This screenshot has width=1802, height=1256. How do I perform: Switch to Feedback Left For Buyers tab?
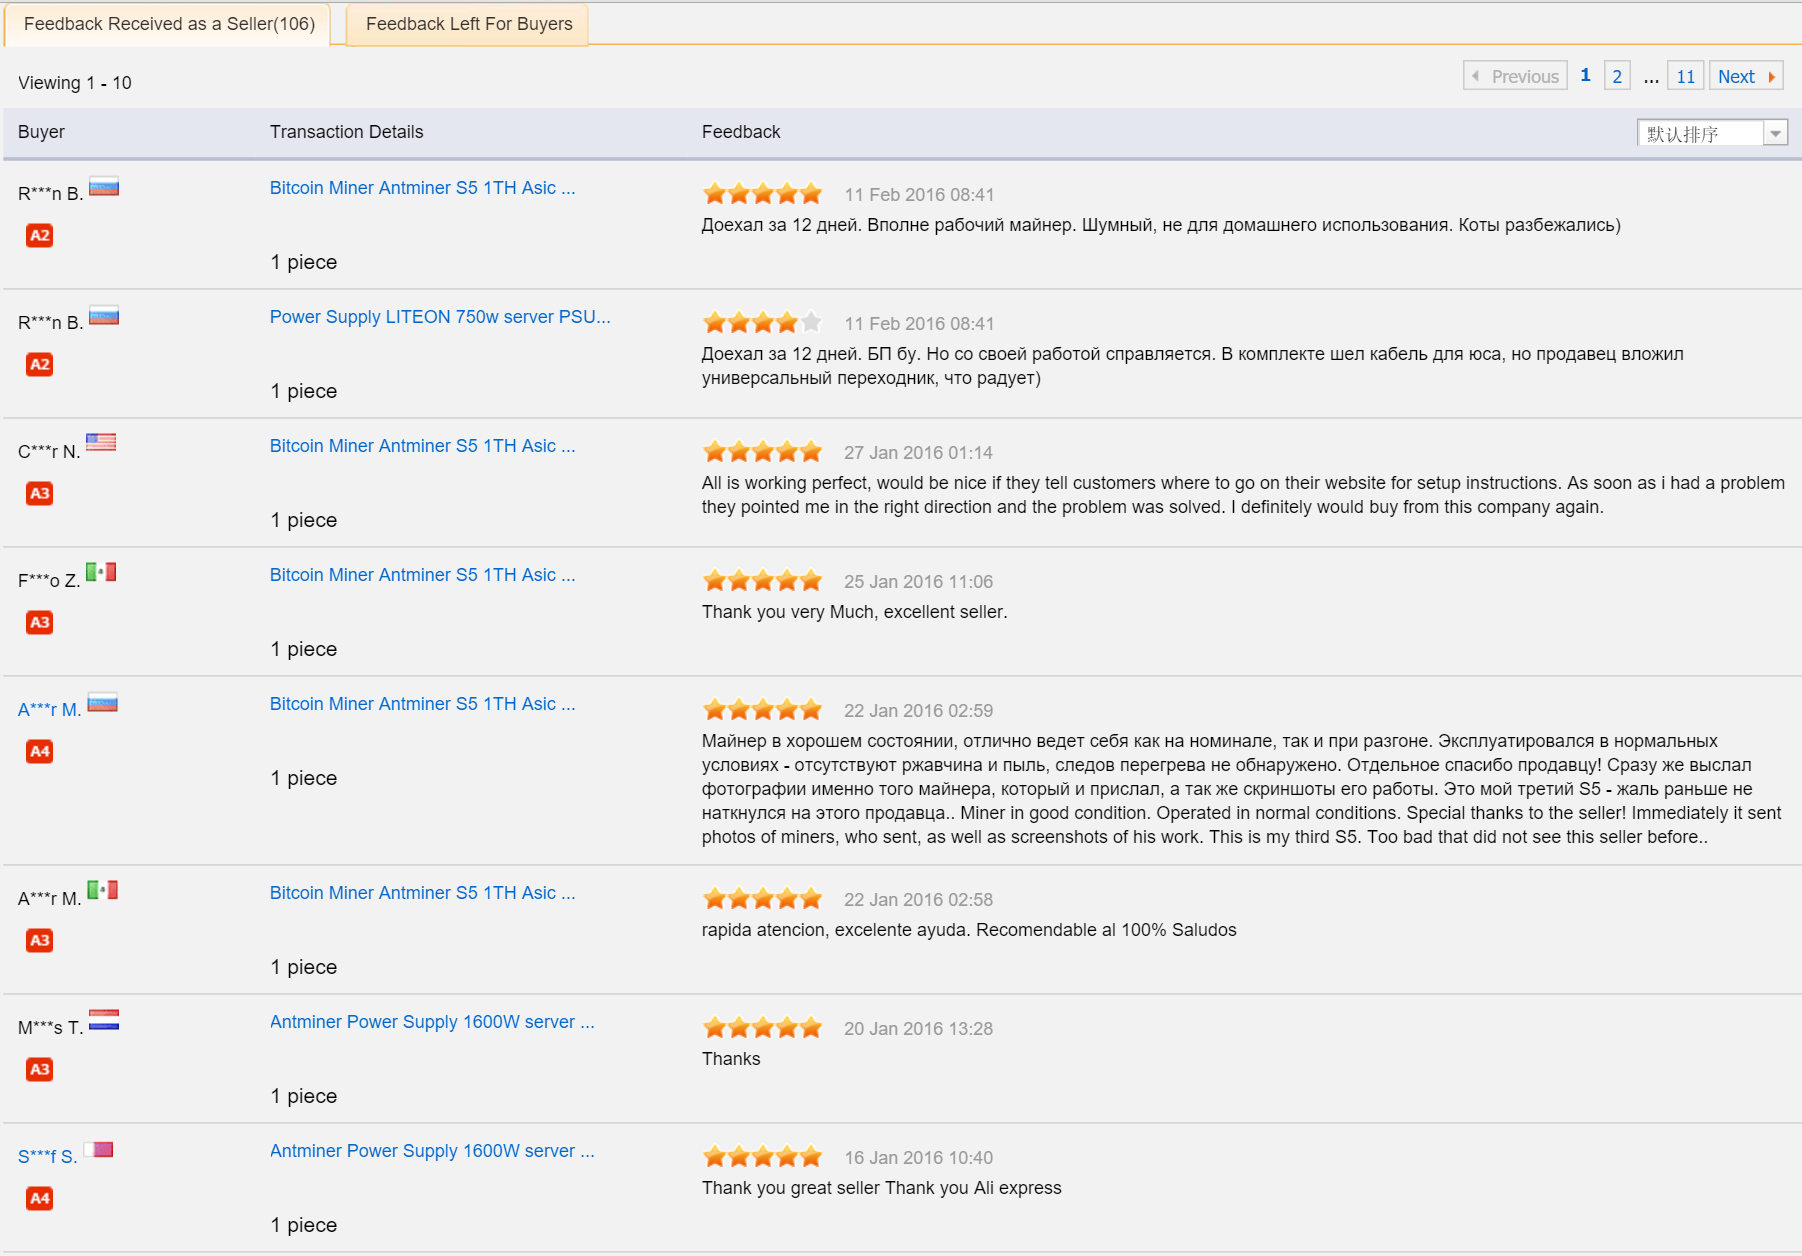click(468, 24)
